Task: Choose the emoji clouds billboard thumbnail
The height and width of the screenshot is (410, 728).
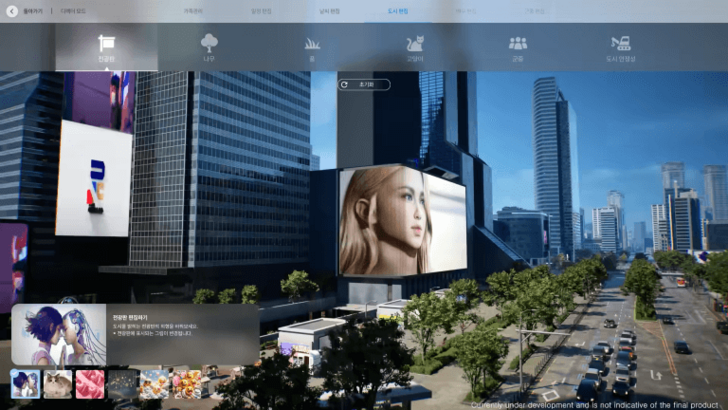Action: [155, 384]
